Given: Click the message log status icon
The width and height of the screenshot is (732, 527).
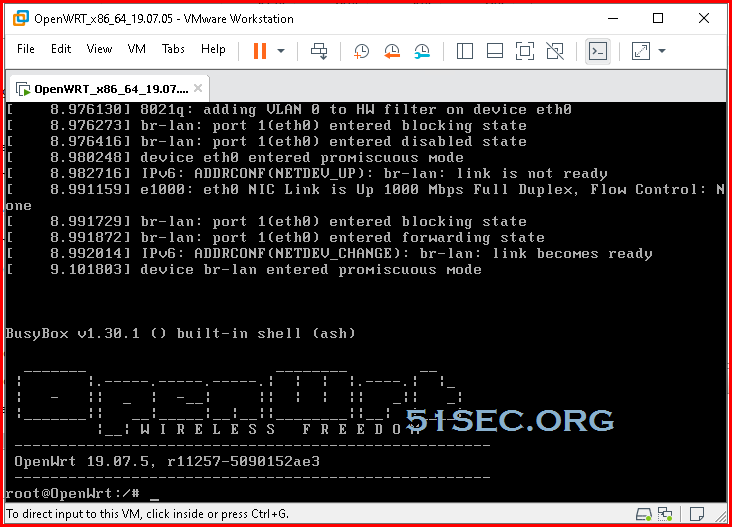Looking at the screenshot, I should (697, 514).
